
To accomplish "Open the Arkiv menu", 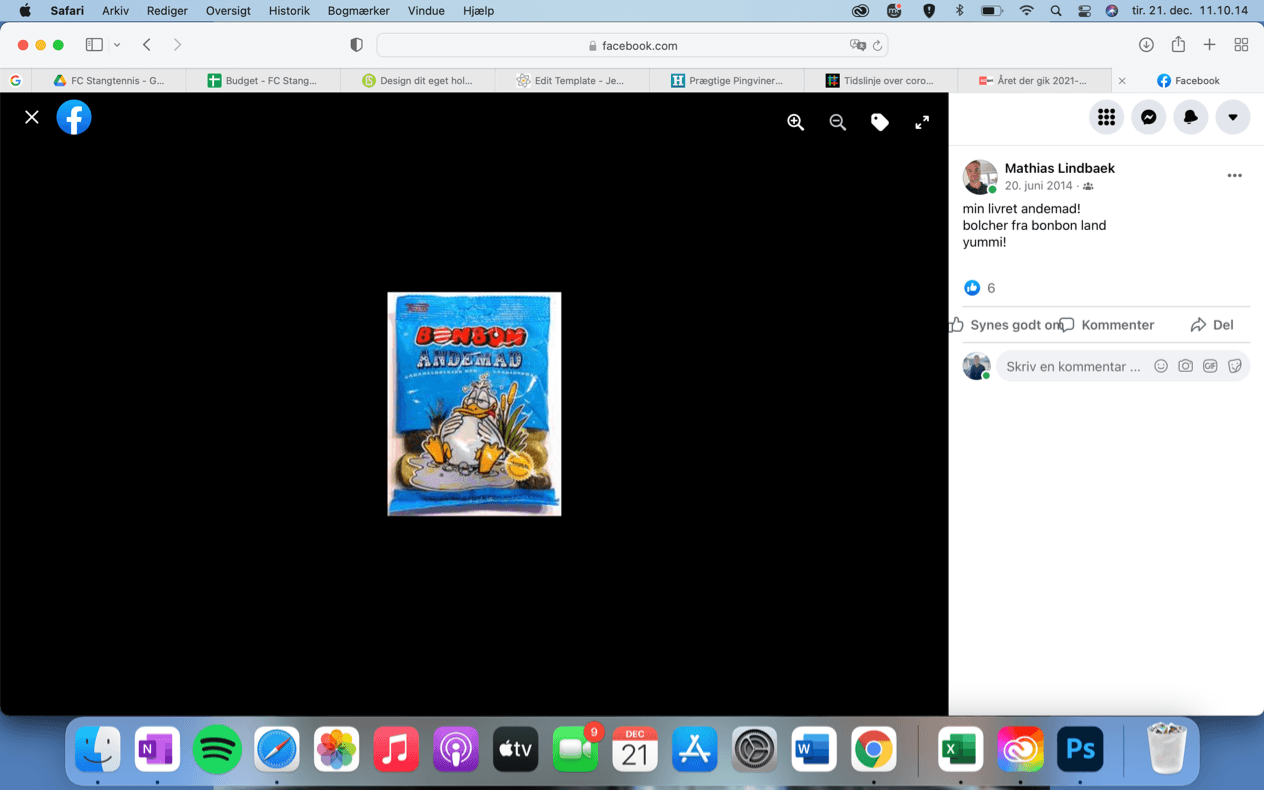I will pos(115,11).
